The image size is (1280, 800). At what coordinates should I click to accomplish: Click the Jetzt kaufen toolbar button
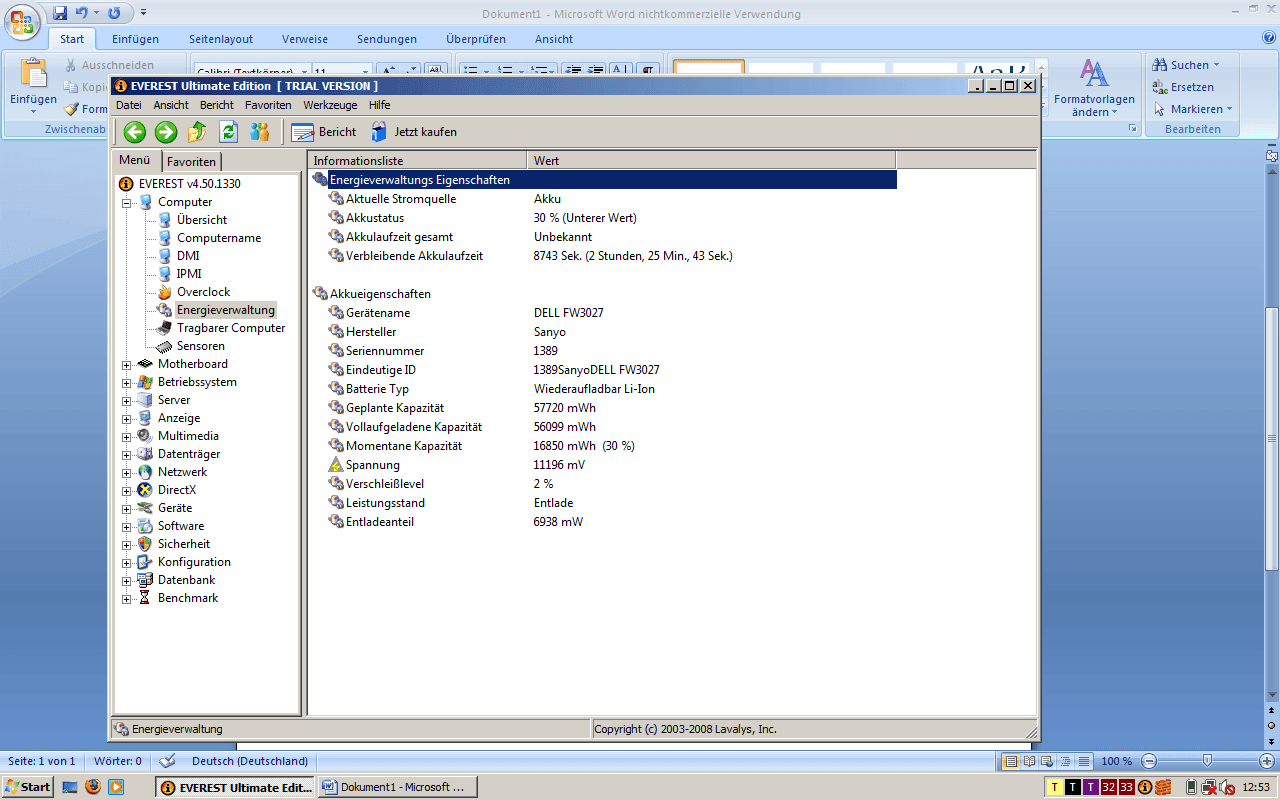(x=414, y=132)
